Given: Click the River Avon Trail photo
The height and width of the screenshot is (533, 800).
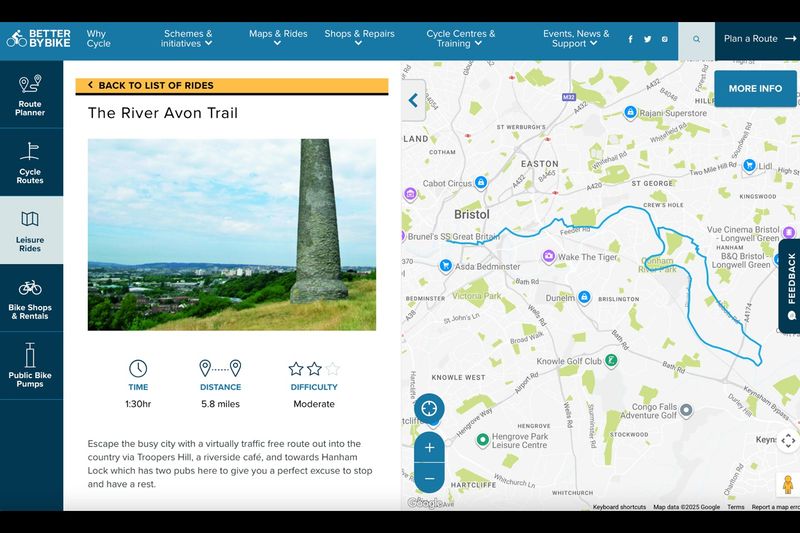Looking at the screenshot, I should (232, 234).
